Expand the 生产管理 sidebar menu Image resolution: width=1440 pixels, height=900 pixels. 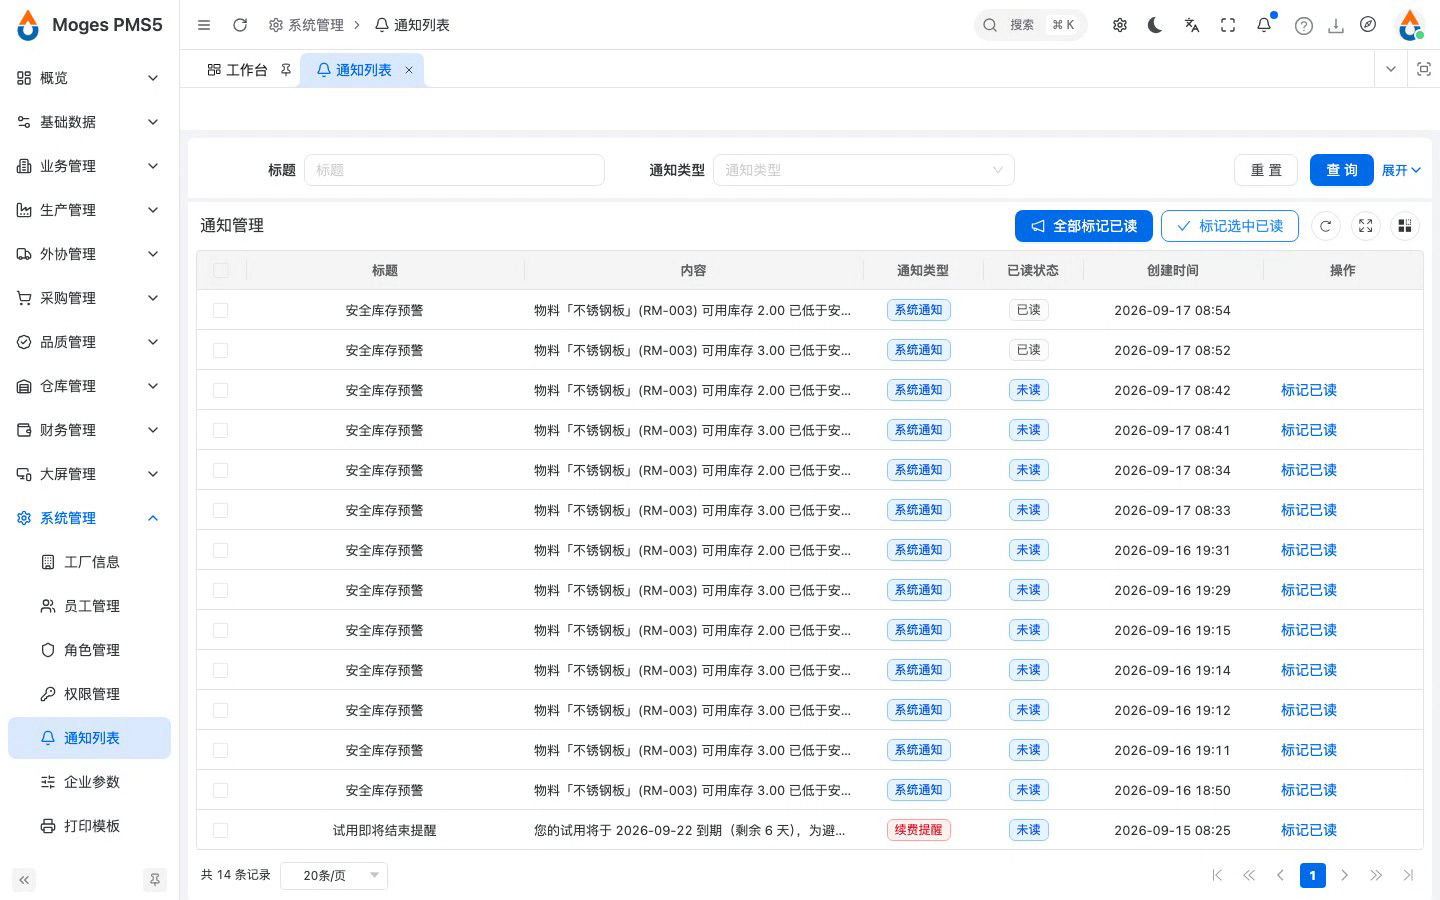88,210
